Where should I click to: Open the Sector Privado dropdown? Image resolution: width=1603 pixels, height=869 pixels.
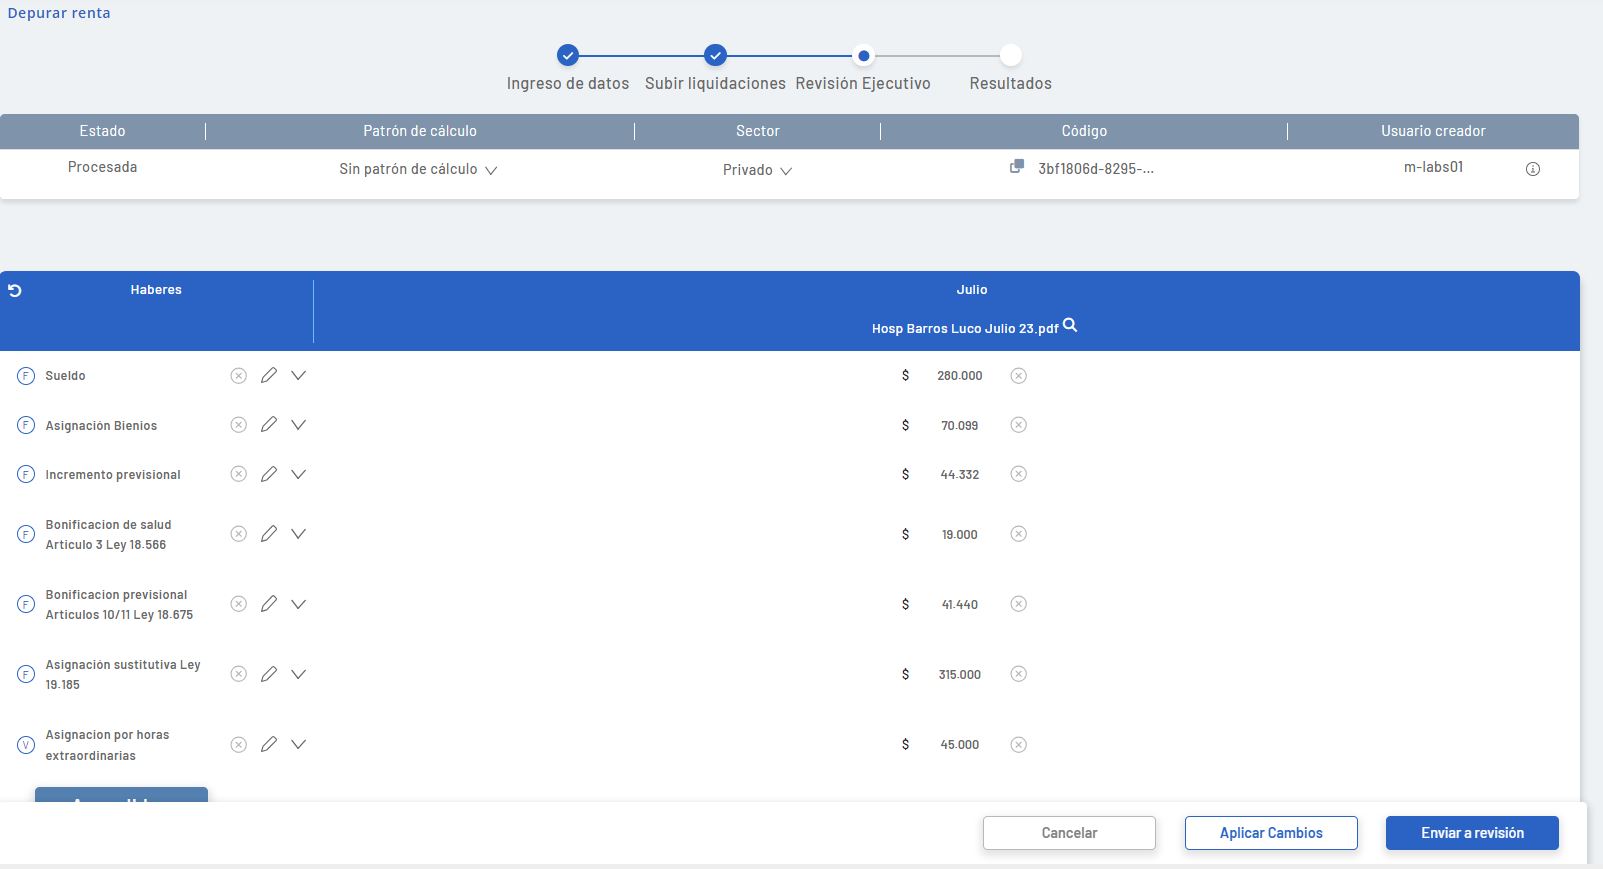[x=757, y=170]
